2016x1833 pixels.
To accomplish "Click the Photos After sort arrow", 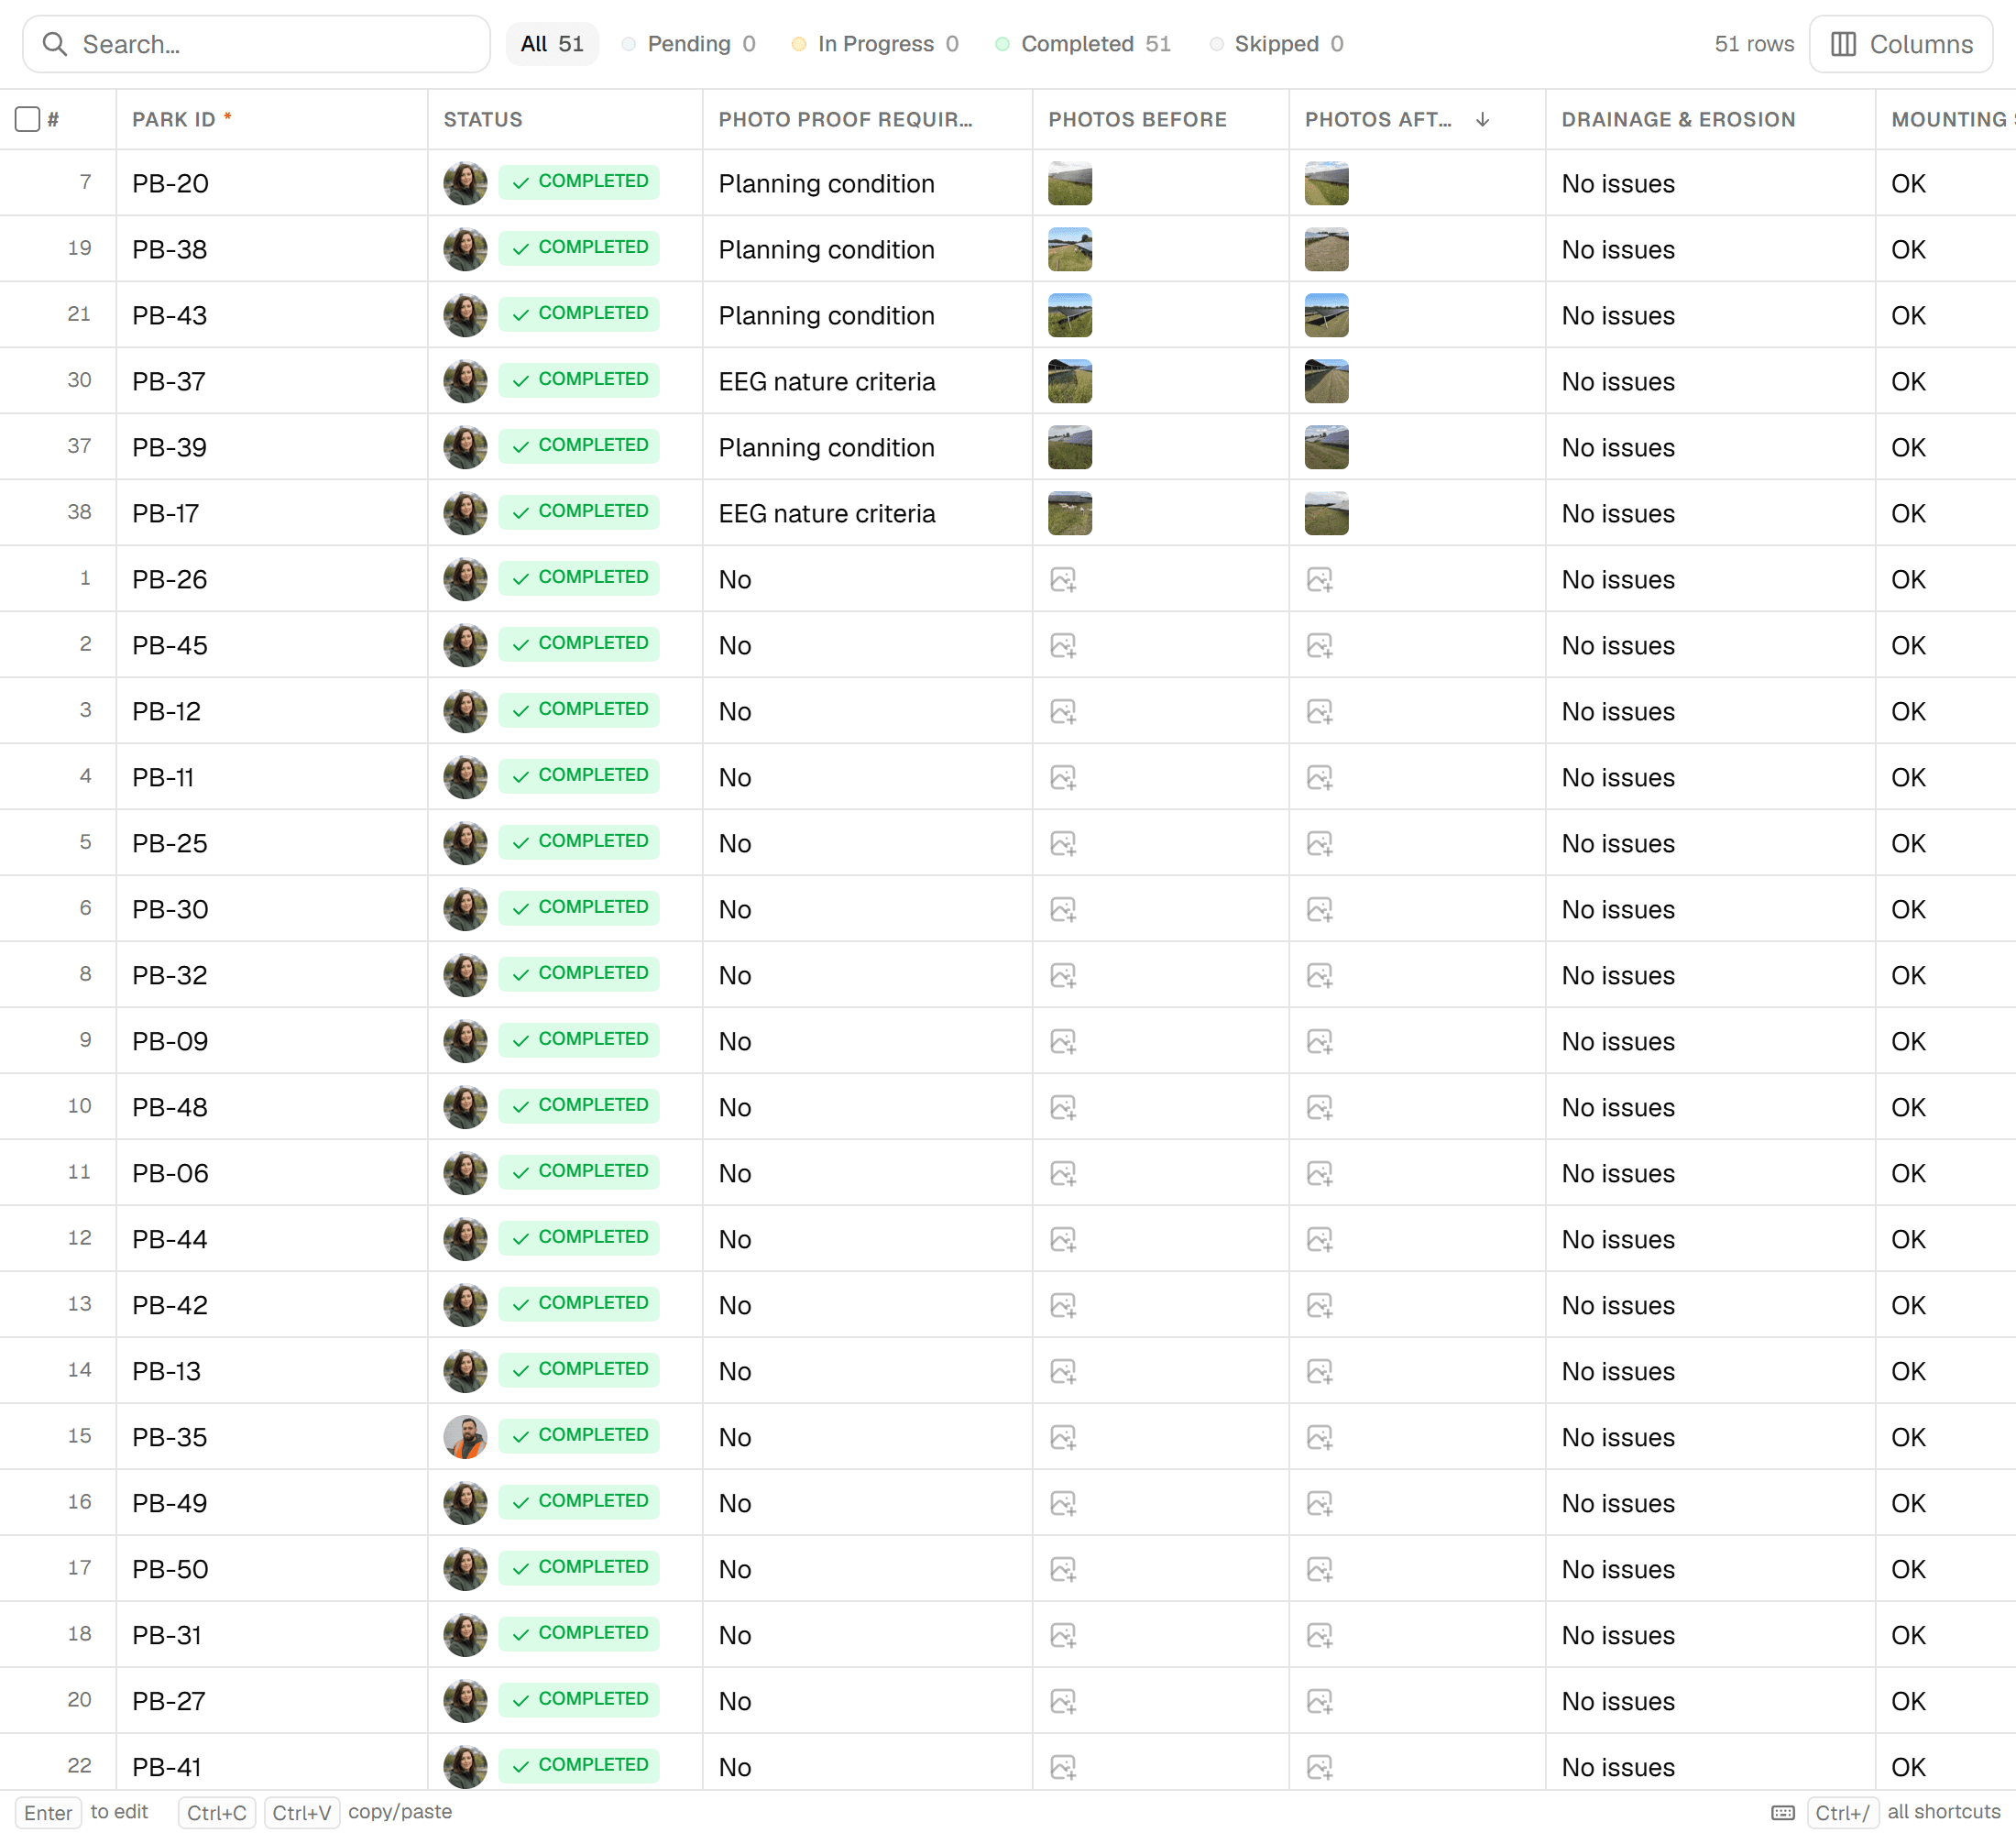I will coord(1483,119).
